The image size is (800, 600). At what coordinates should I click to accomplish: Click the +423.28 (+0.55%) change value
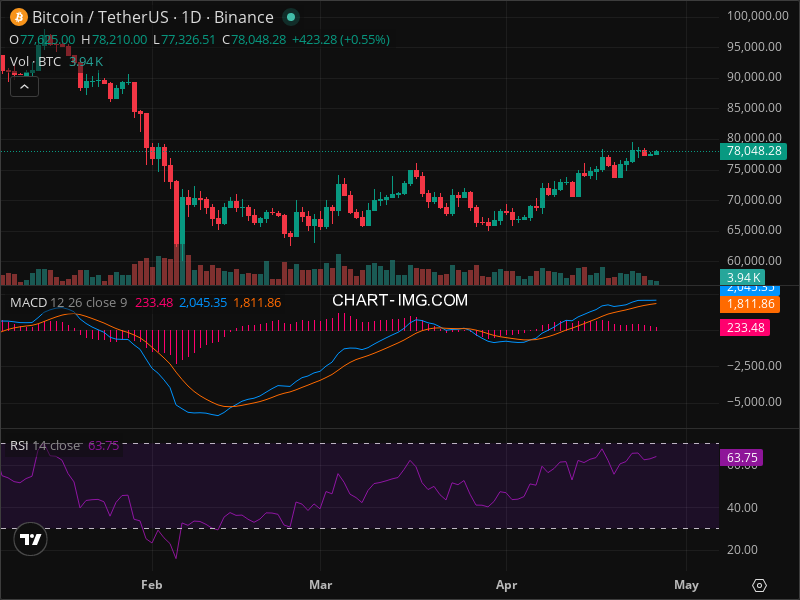pos(341,40)
